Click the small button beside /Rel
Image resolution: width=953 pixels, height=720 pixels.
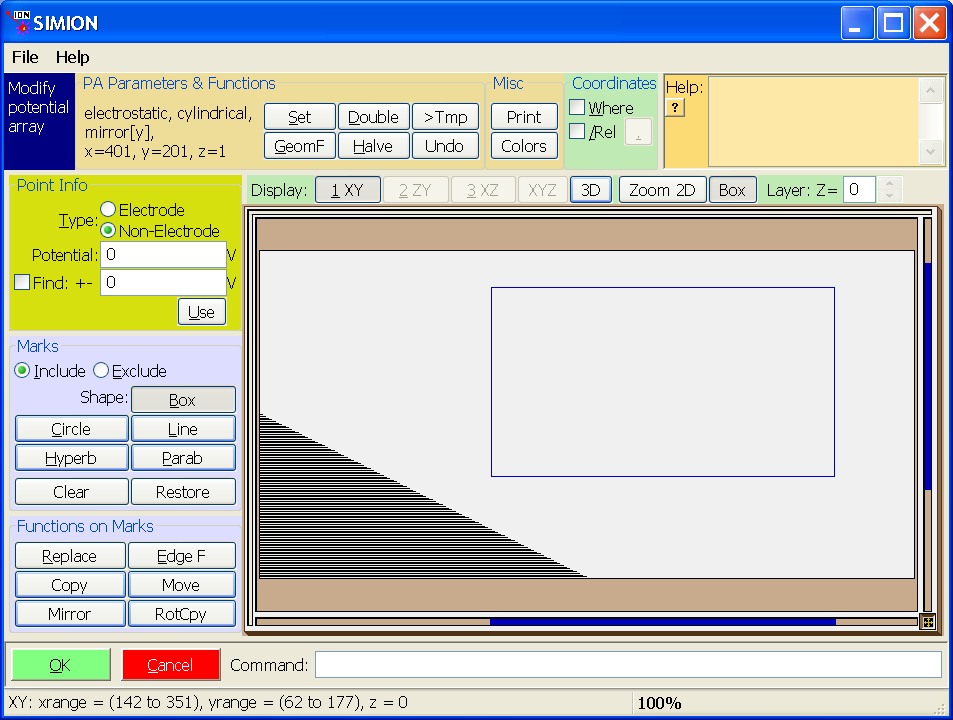tap(639, 132)
